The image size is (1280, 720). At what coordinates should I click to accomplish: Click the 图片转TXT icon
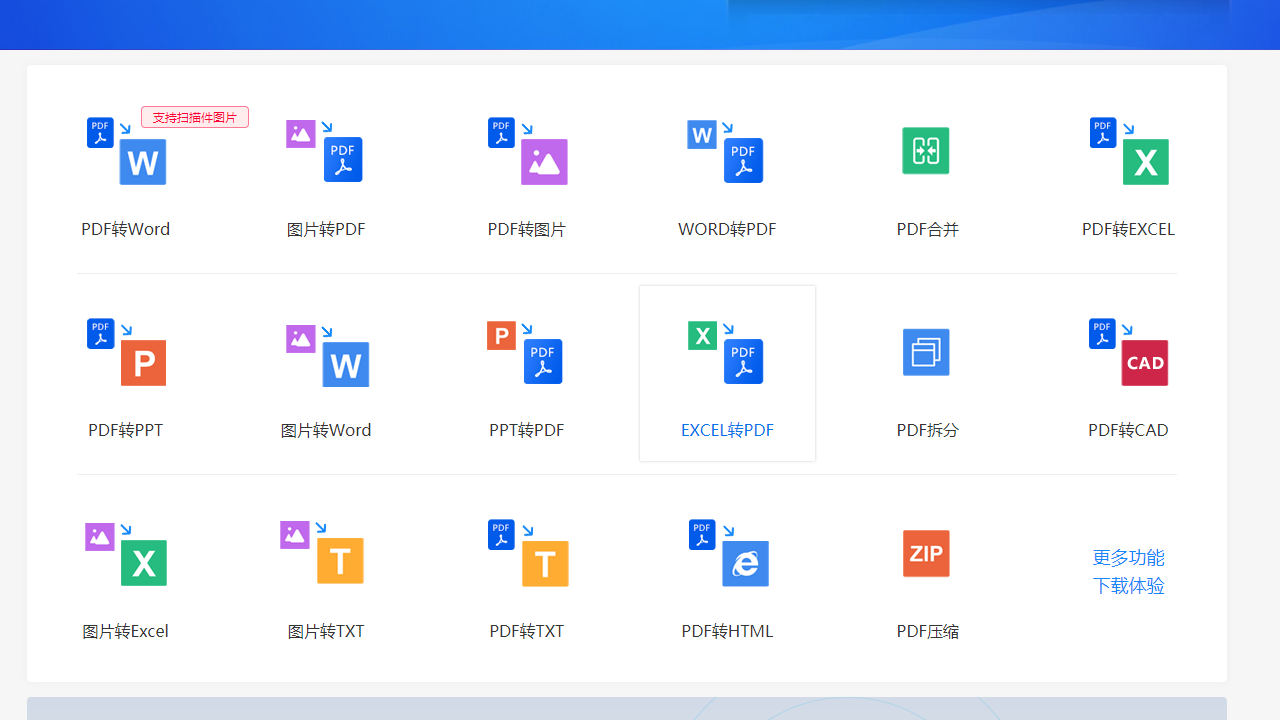pos(322,552)
